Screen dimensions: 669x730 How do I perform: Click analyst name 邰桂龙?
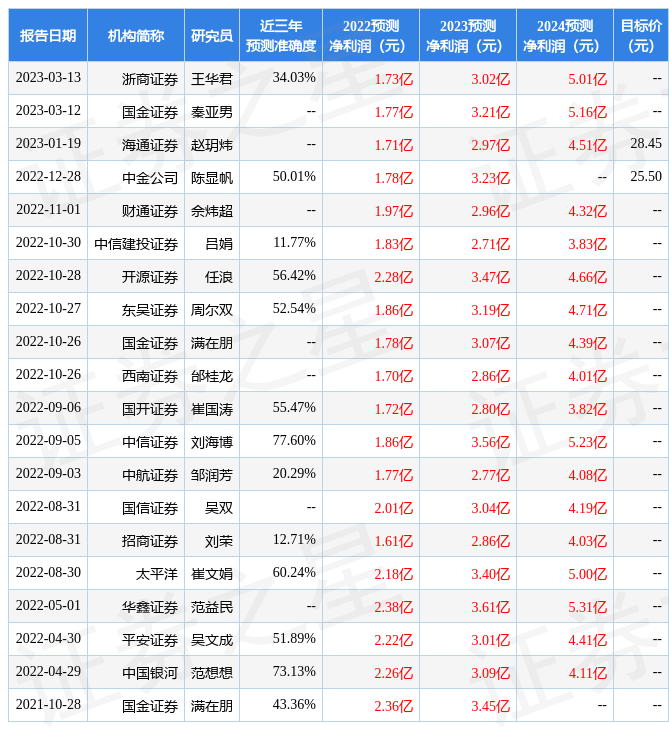click(x=212, y=376)
